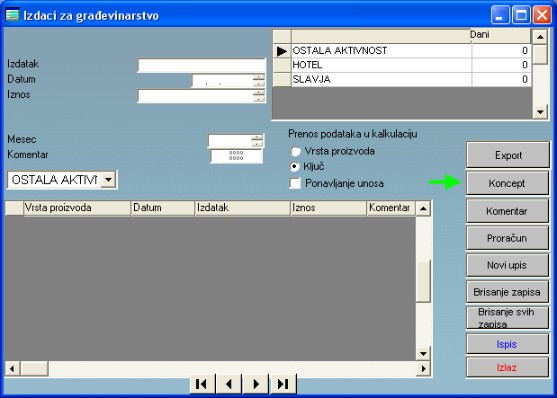Click the blue Ispis button
The width and height of the screenshot is (557, 398).
[x=508, y=344]
